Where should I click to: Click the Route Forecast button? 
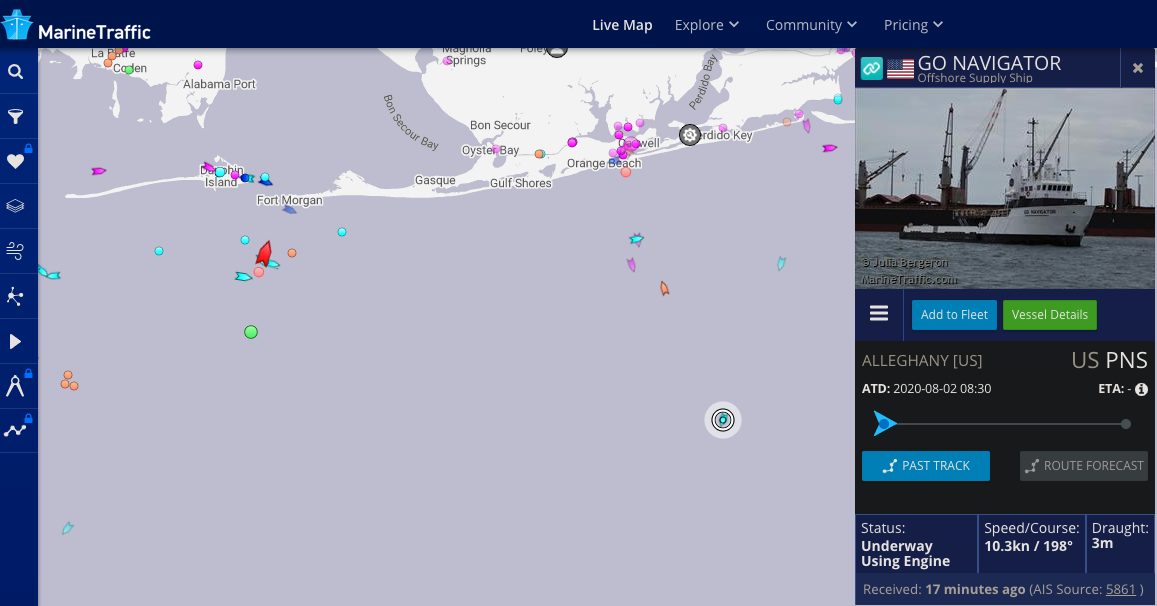(1083, 466)
